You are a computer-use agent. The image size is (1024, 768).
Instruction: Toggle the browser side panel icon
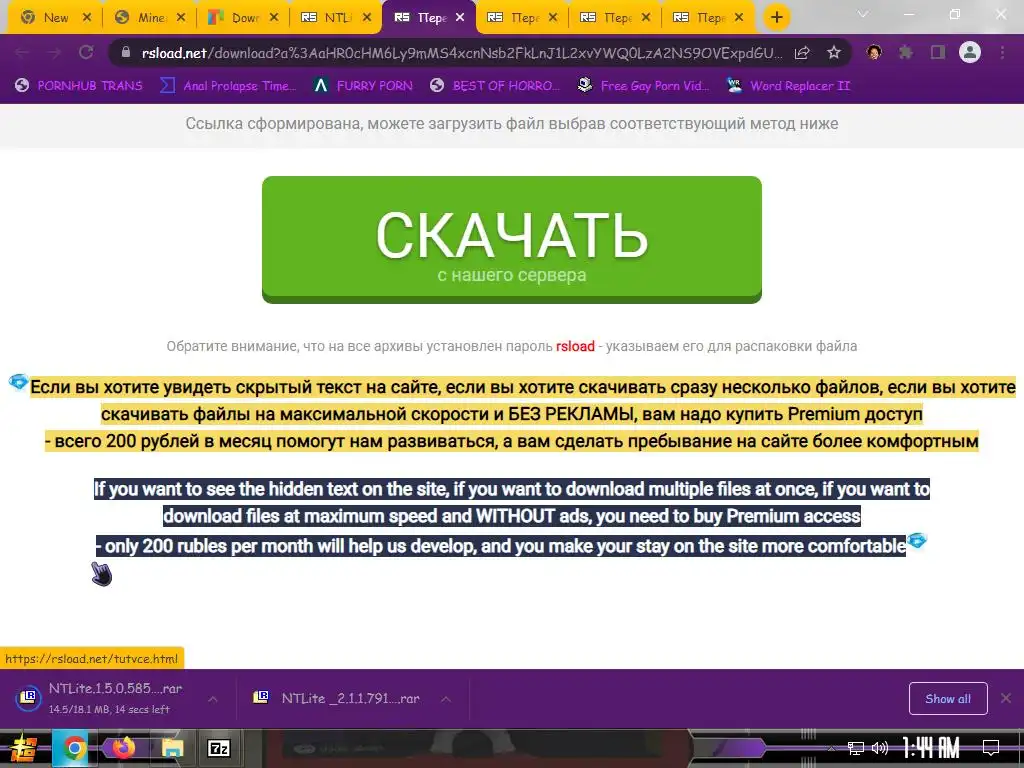click(x=938, y=52)
